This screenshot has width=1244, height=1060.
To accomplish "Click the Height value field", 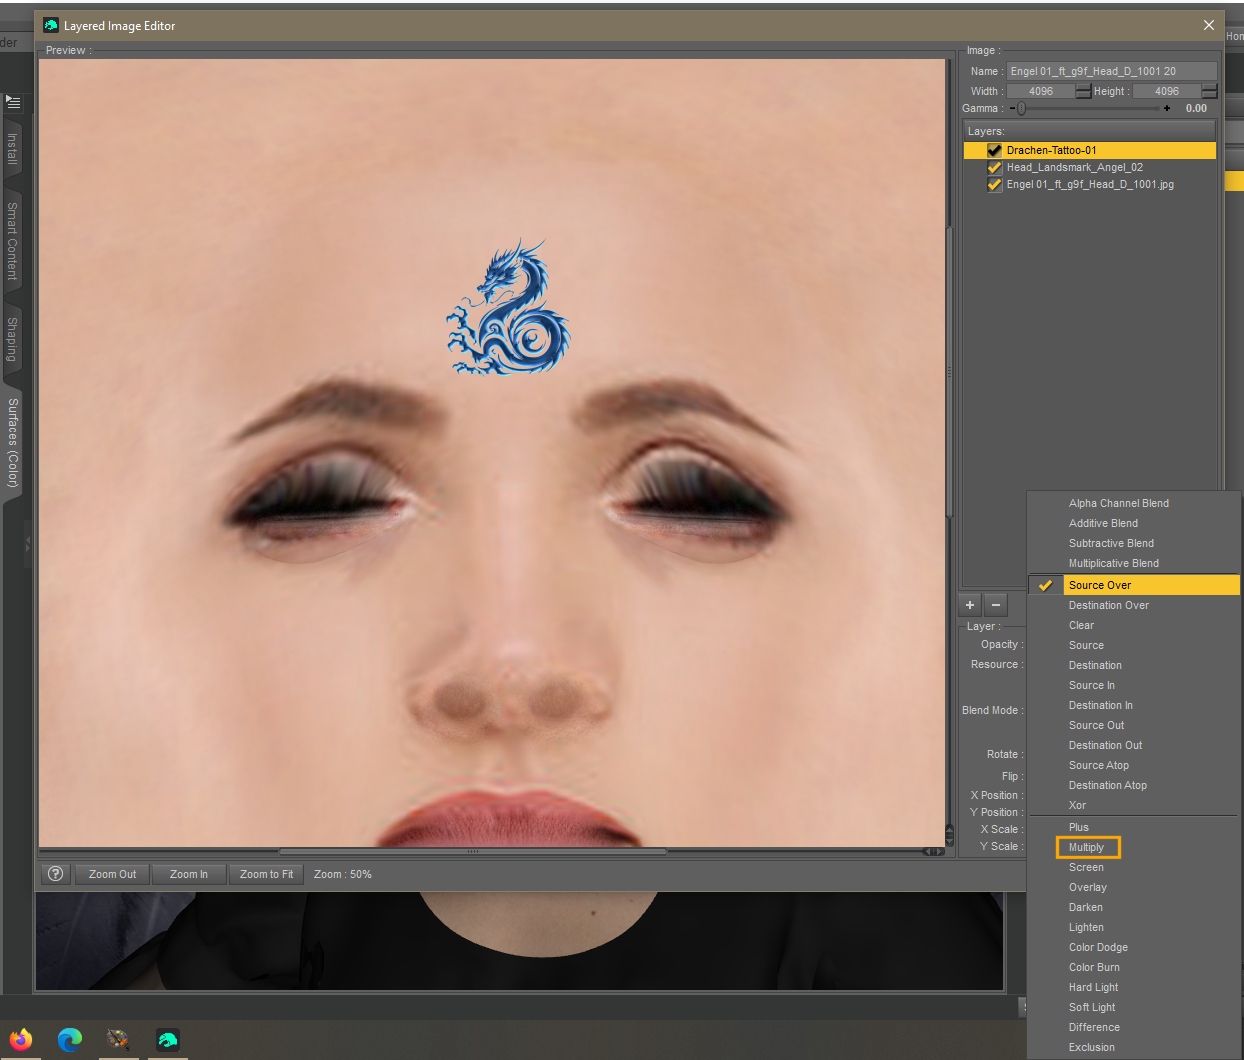I will tap(1167, 91).
